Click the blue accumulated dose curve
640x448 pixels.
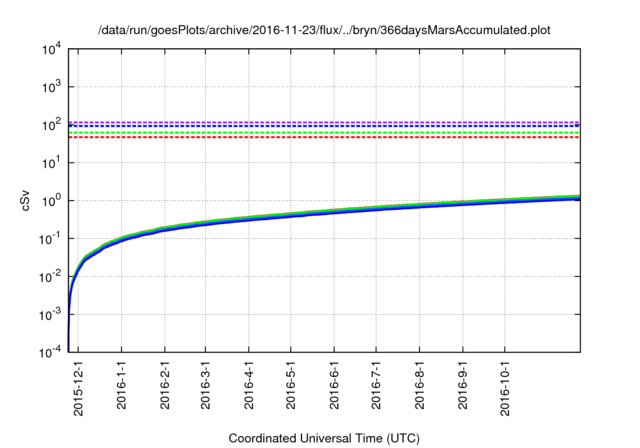tap(324, 212)
